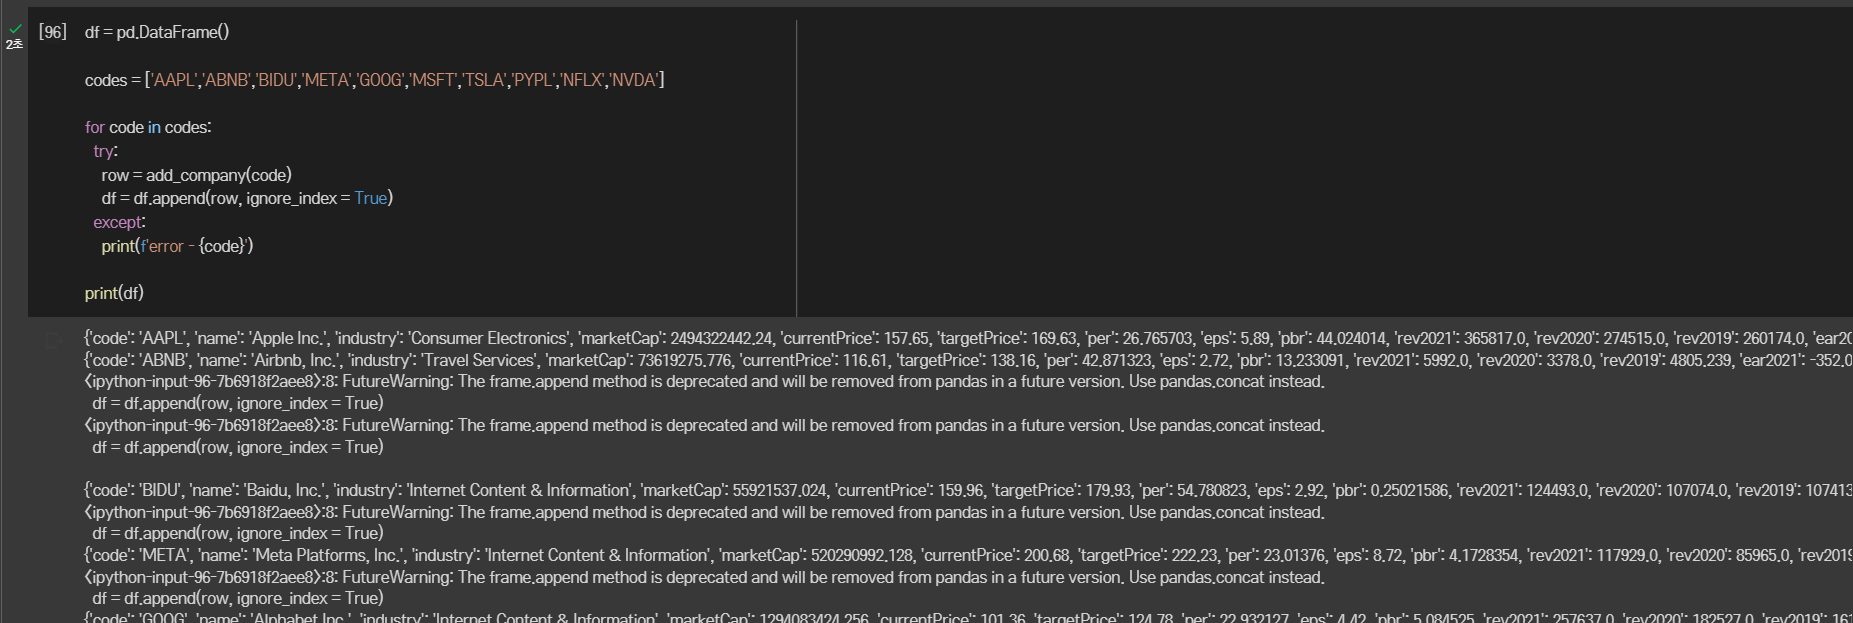Click 'row = add_company(code)' code line
1853x623 pixels.
pos(196,175)
